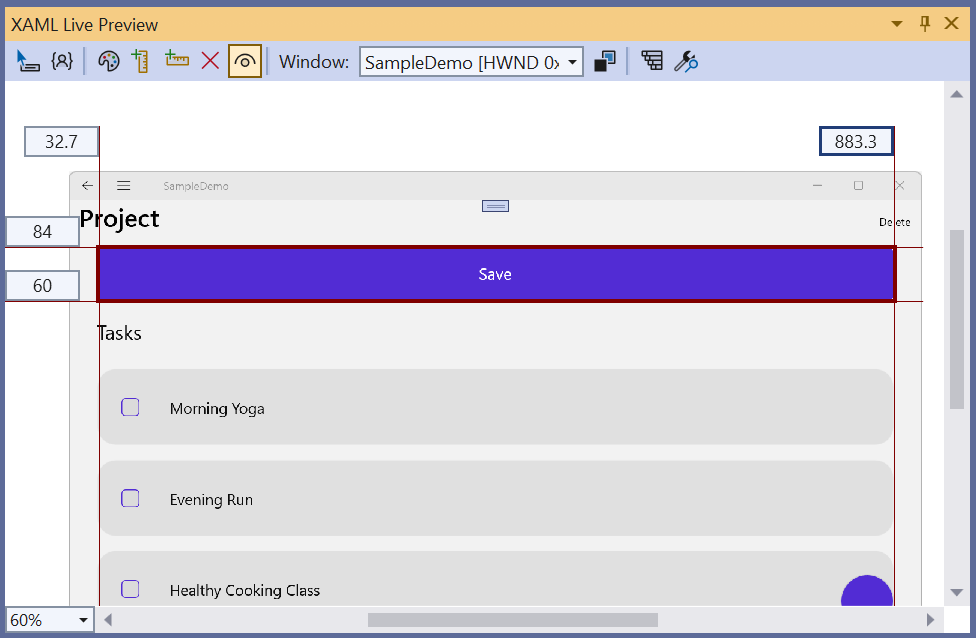The image size is (976, 638).
Task: Open the 60% zoom dropdown
Action: [50, 620]
